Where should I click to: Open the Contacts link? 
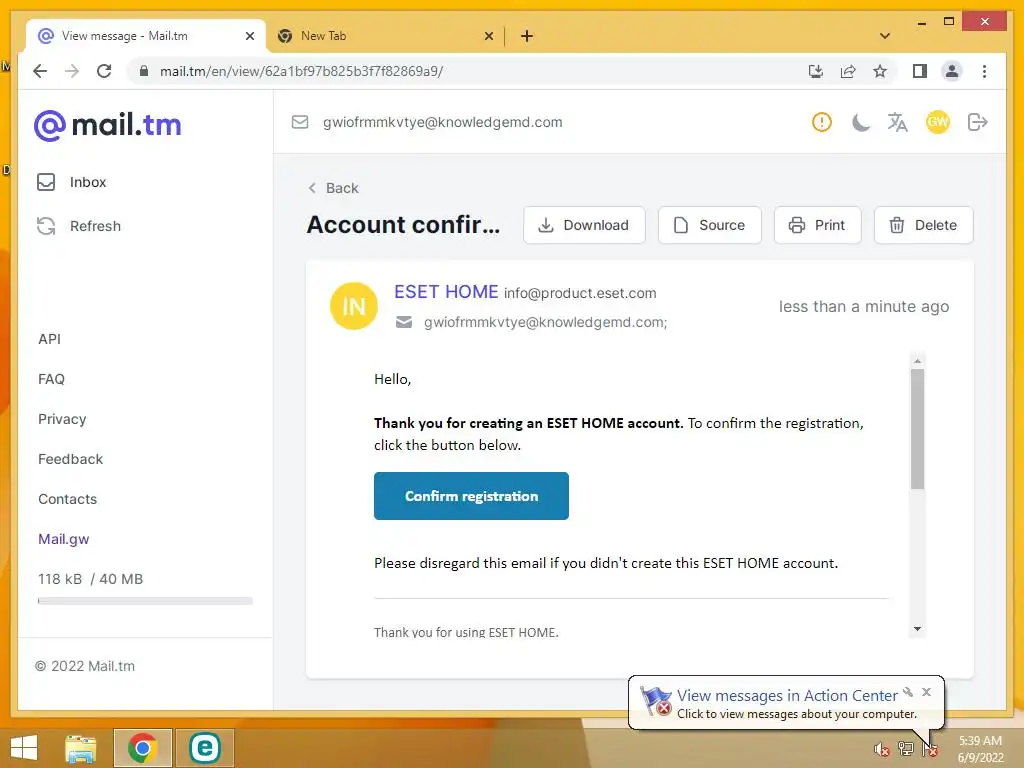click(x=67, y=499)
